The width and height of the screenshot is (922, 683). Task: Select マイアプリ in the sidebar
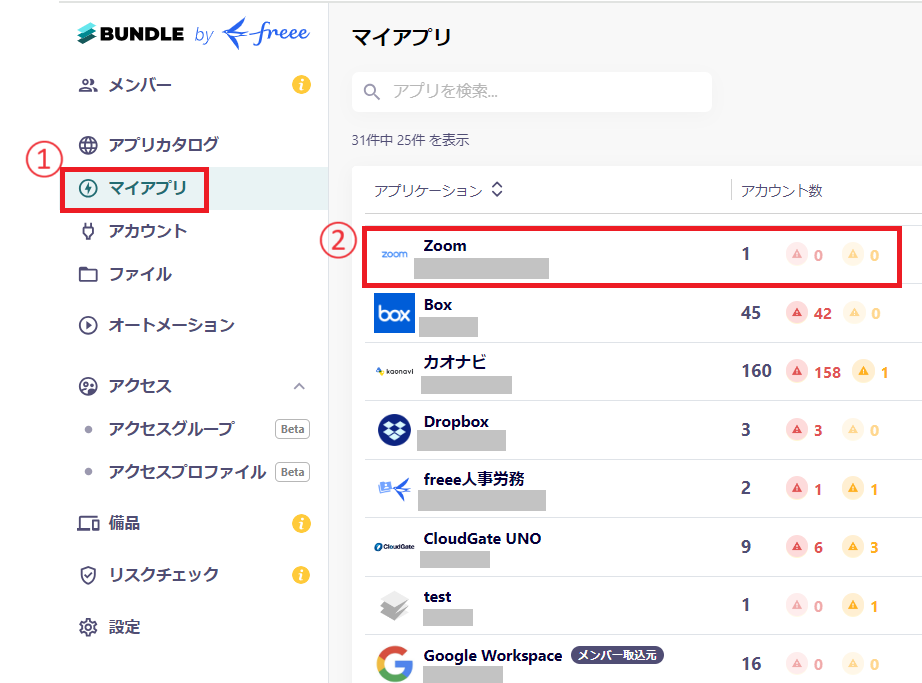[147, 188]
